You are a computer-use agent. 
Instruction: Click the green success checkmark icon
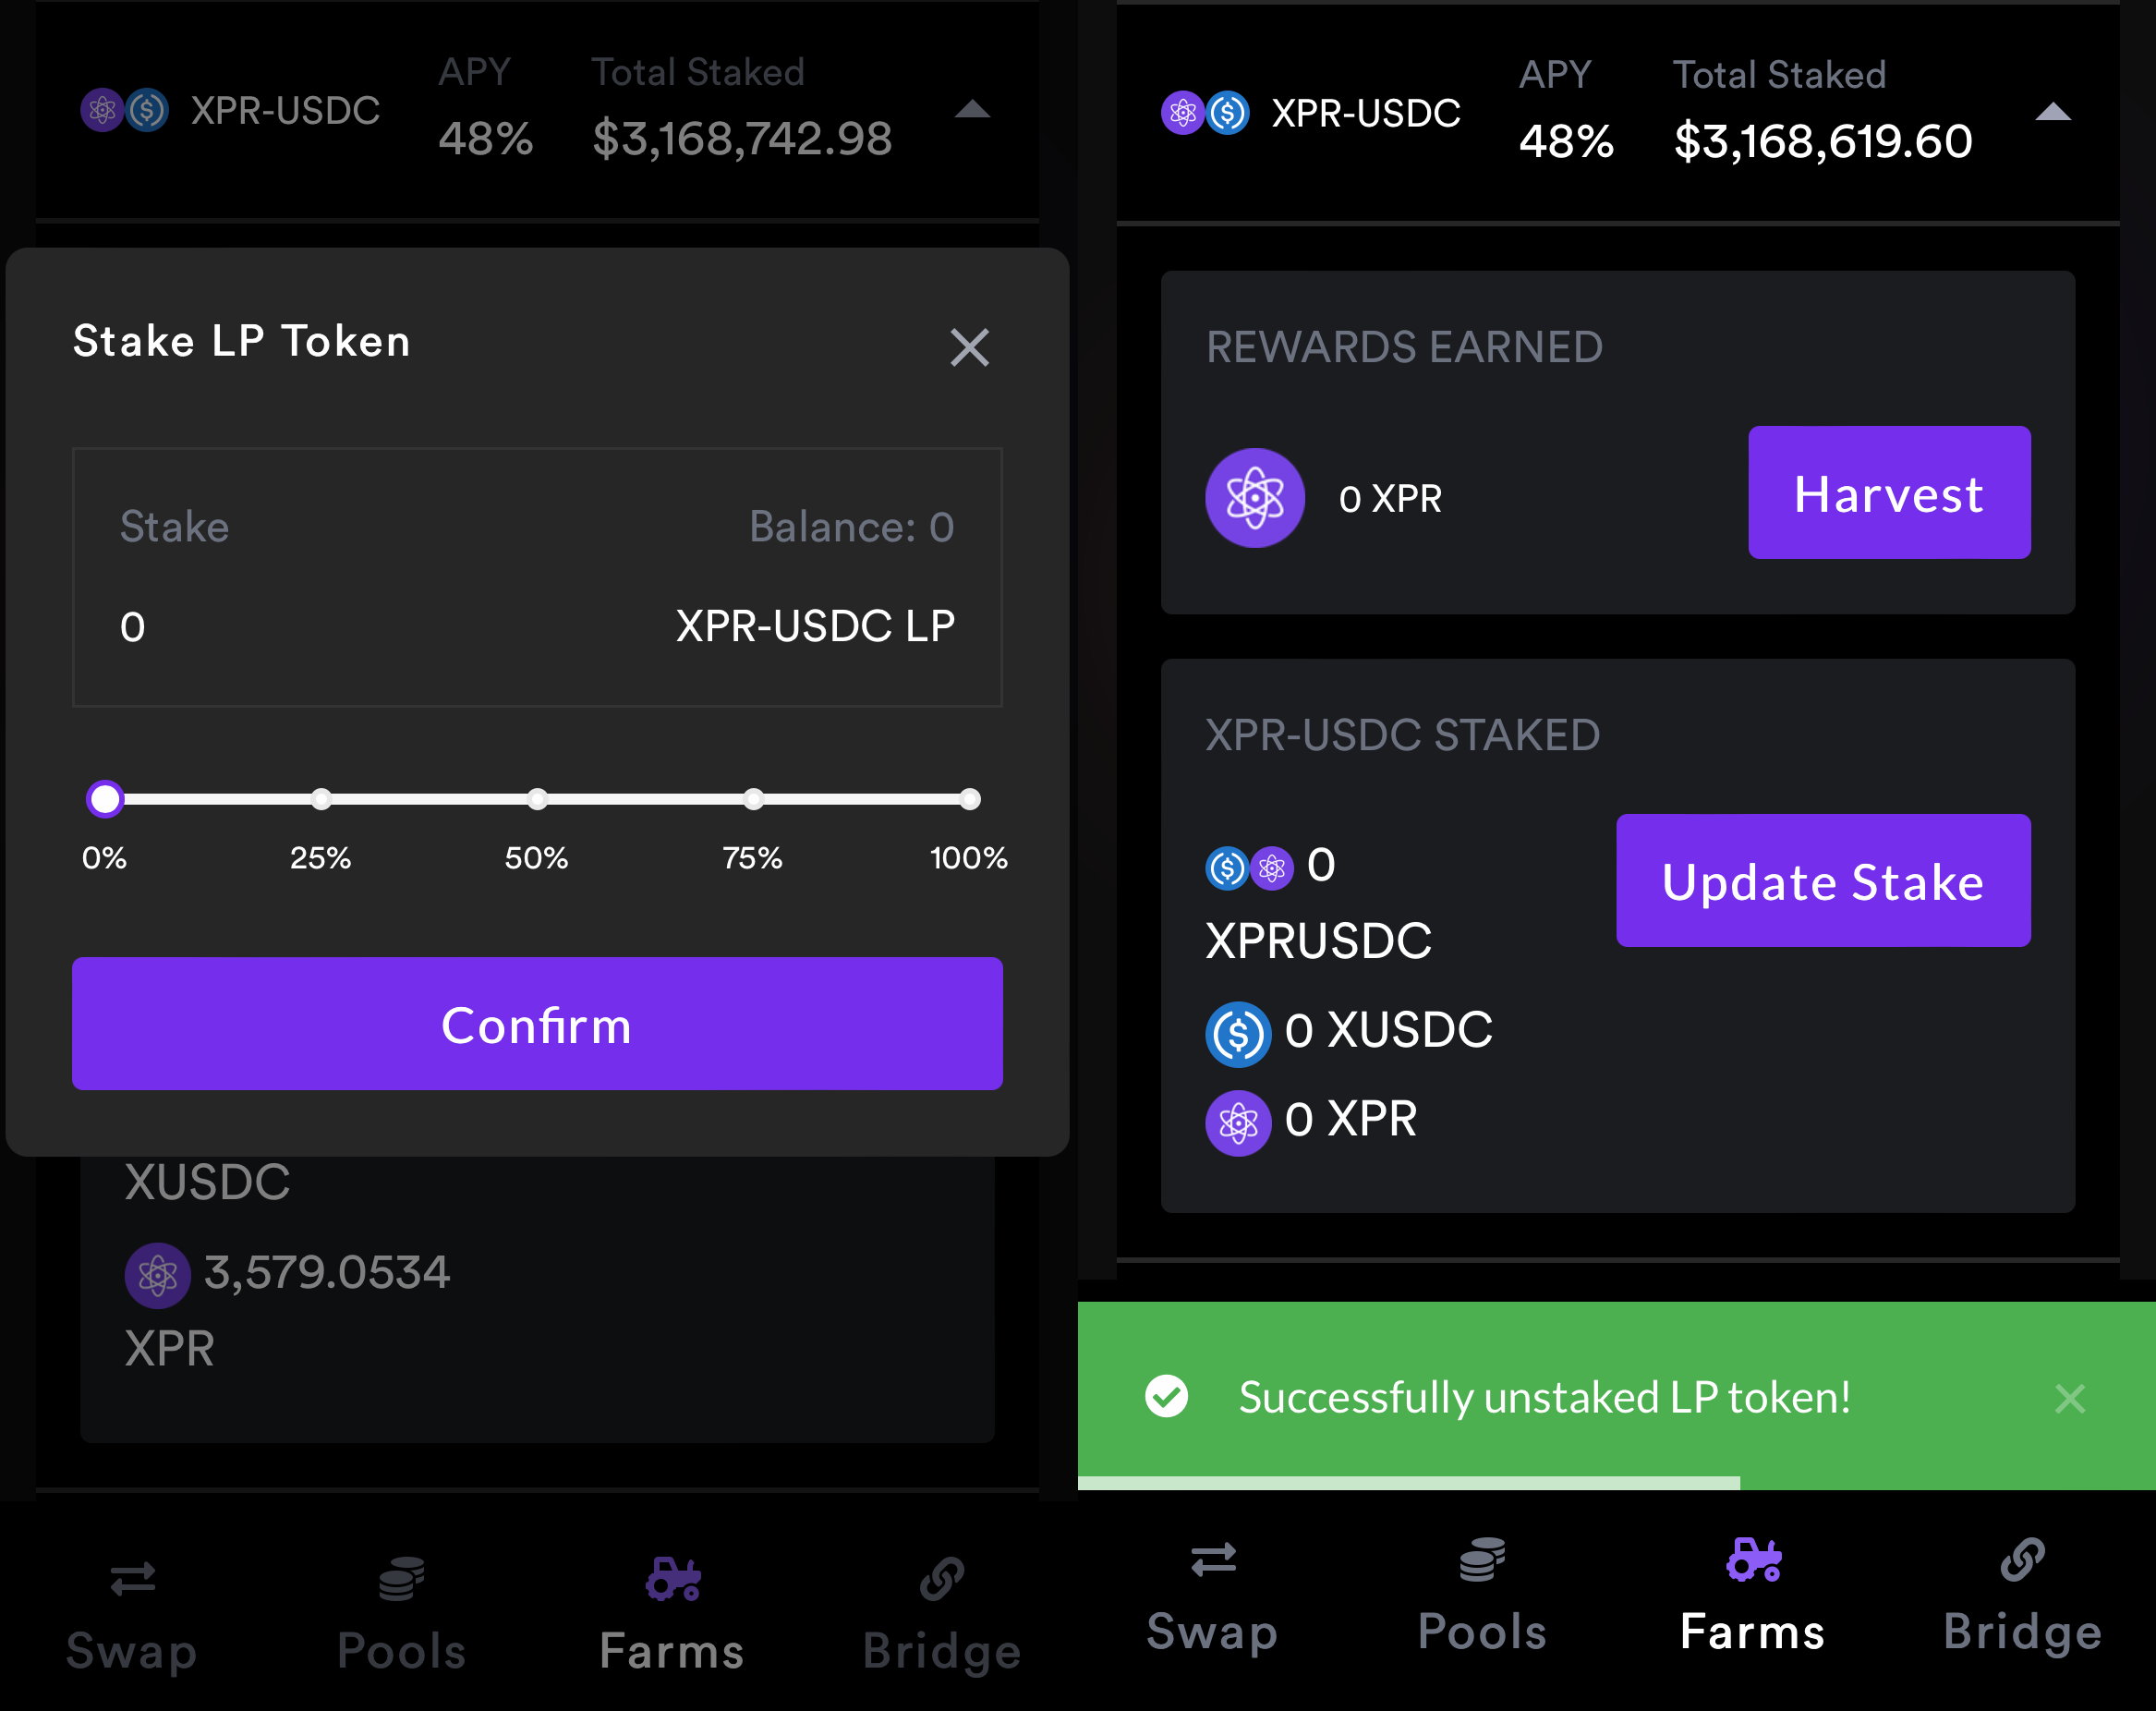point(1166,1397)
